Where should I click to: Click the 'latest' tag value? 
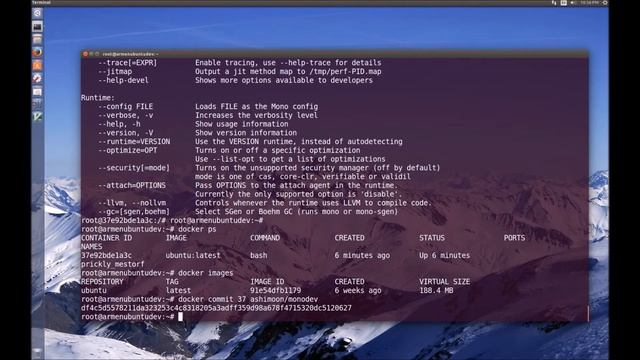point(178,291)
